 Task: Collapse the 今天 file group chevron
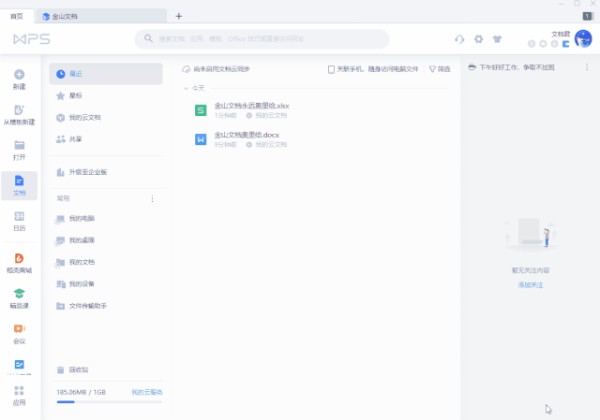[x=186, y=88]
